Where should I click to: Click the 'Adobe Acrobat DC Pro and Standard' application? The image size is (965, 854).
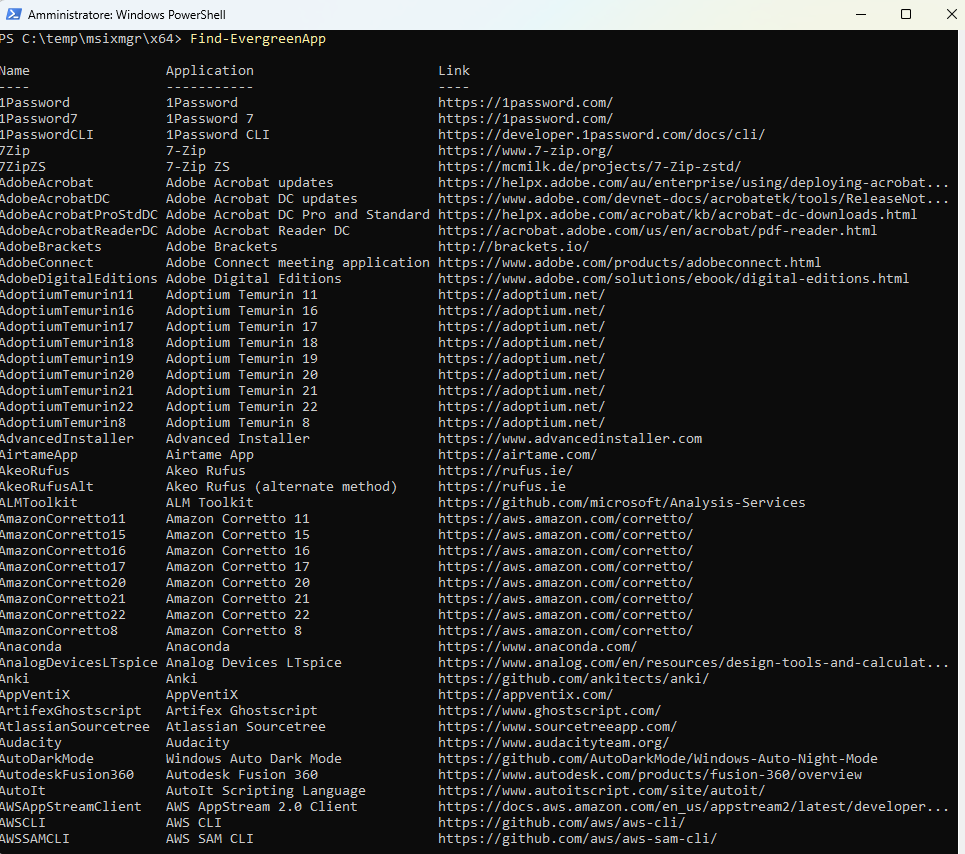click(x=298, y=215)
